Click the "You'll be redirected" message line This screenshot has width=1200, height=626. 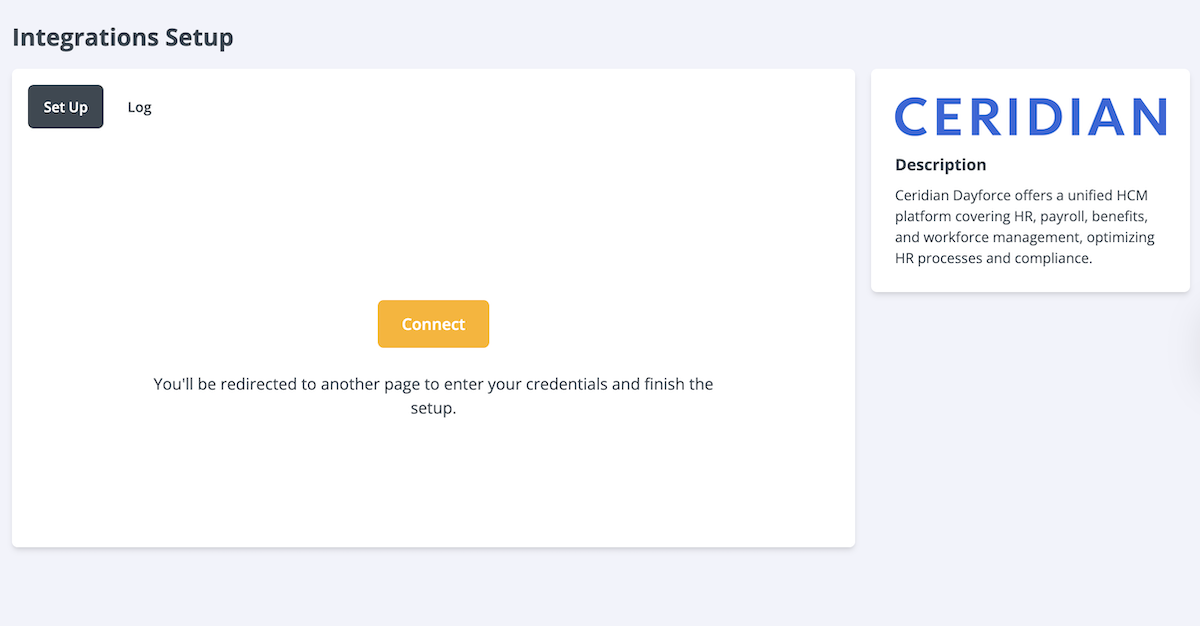[433, 384]
